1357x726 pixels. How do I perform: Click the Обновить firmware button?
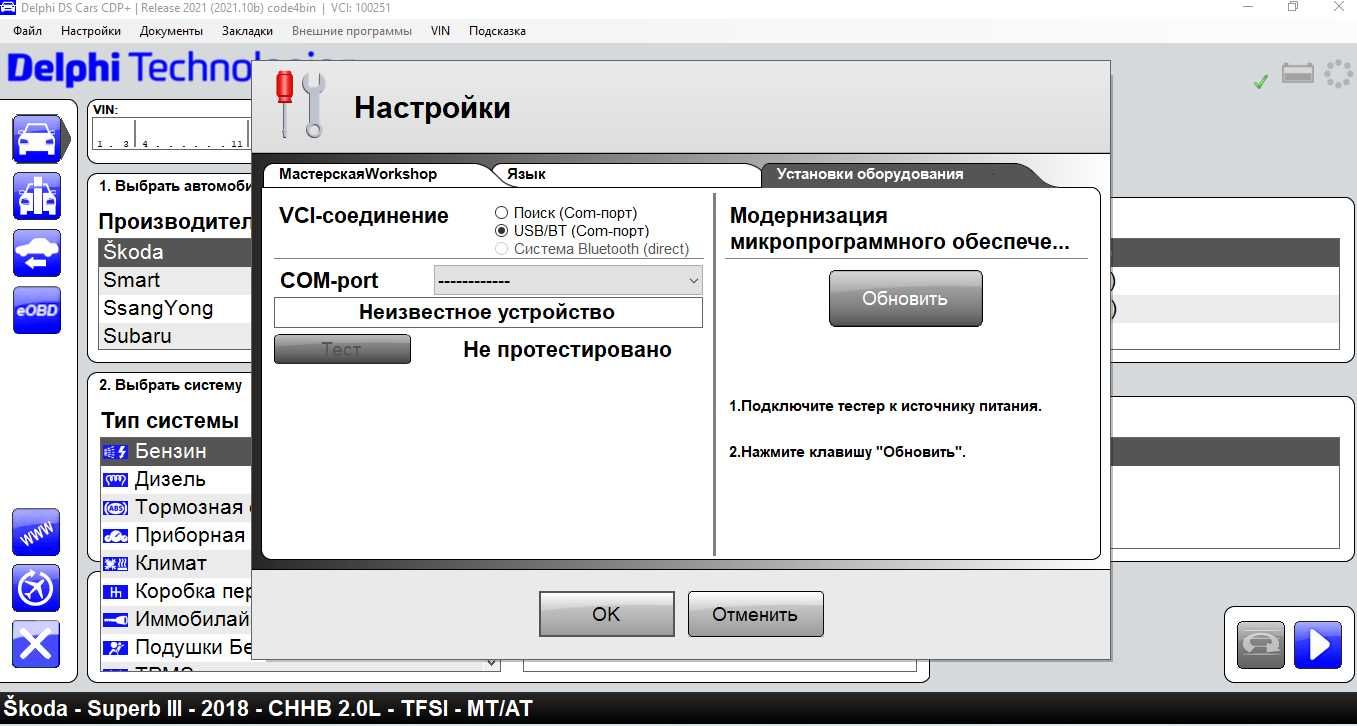[x=905, y=298]
